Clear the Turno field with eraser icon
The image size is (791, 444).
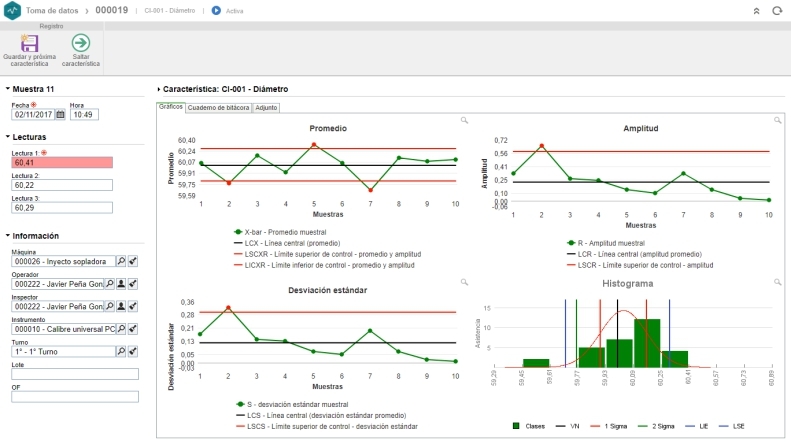point(133,351)
